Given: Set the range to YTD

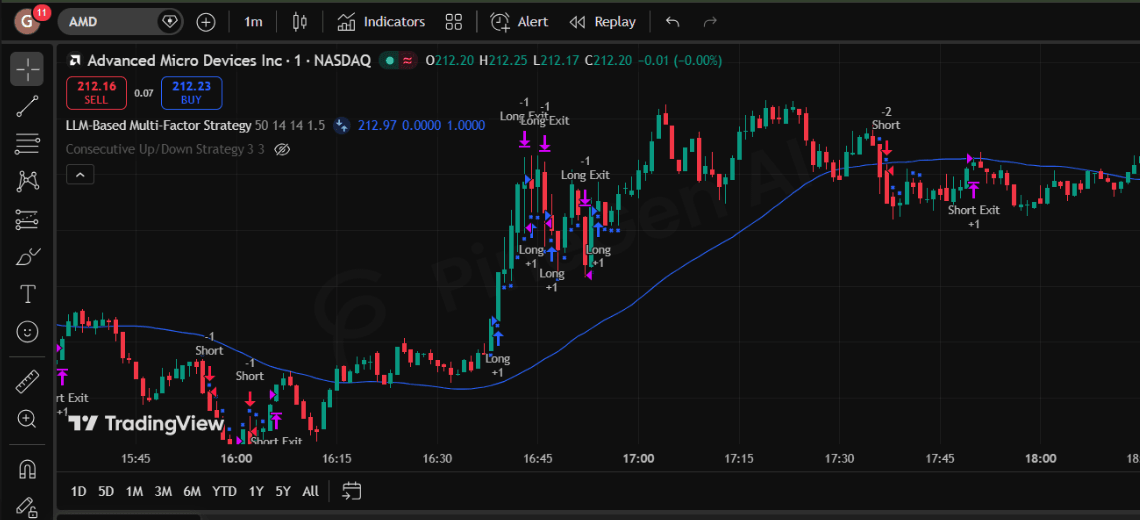Looking at the screenshot, I should [224, 491].
